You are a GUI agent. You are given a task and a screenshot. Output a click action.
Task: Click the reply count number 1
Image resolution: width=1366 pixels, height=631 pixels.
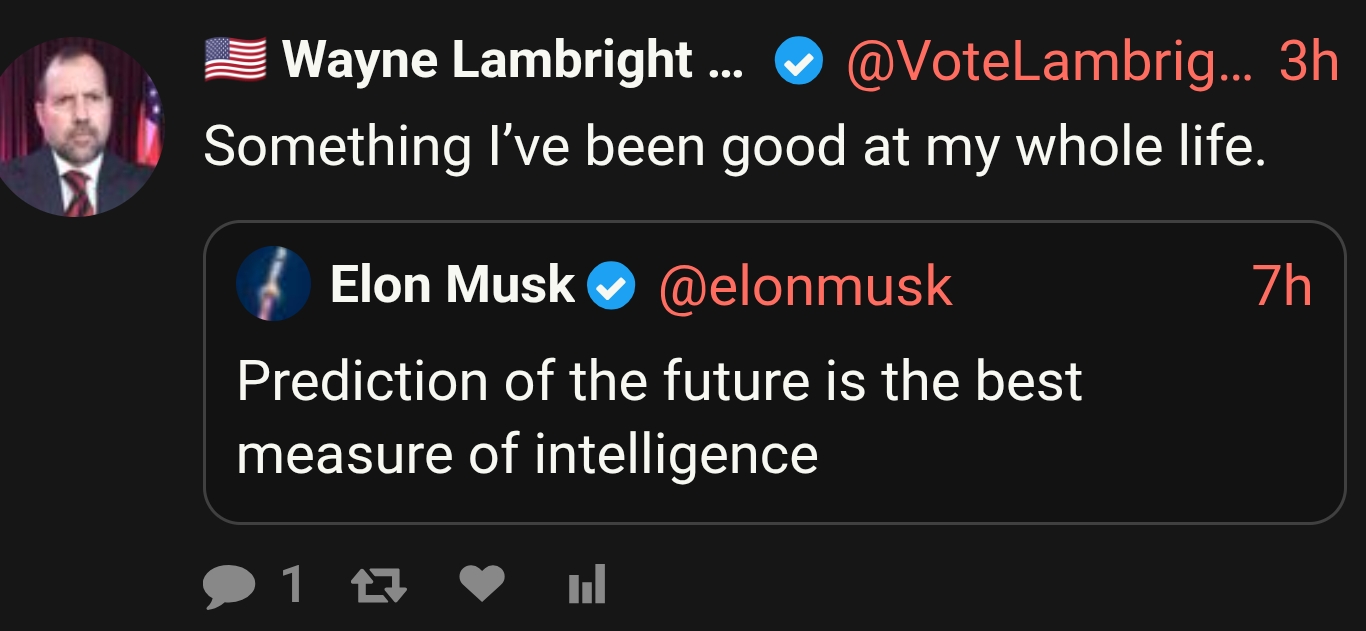click(x=291, y=585)
